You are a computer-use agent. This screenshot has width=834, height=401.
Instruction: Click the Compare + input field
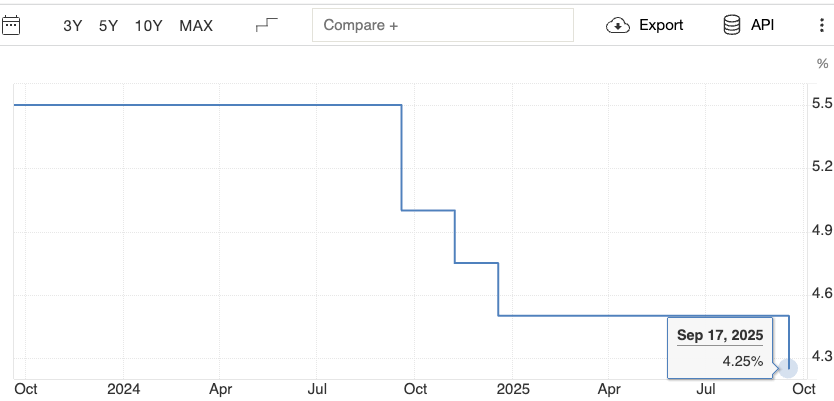coord(443,26)
